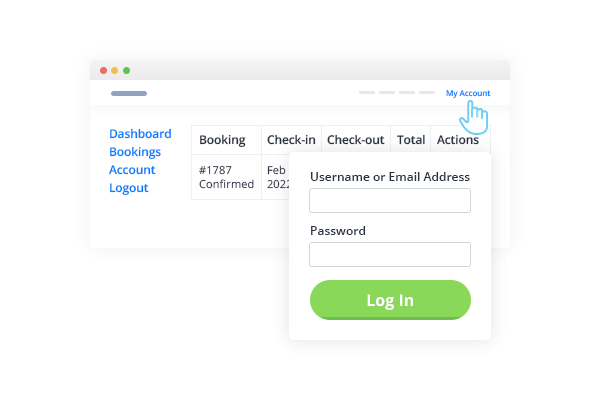Click the Total column header
Image resolution: width=600 pixels, height=400 pixels.
[x=411, y=140]
